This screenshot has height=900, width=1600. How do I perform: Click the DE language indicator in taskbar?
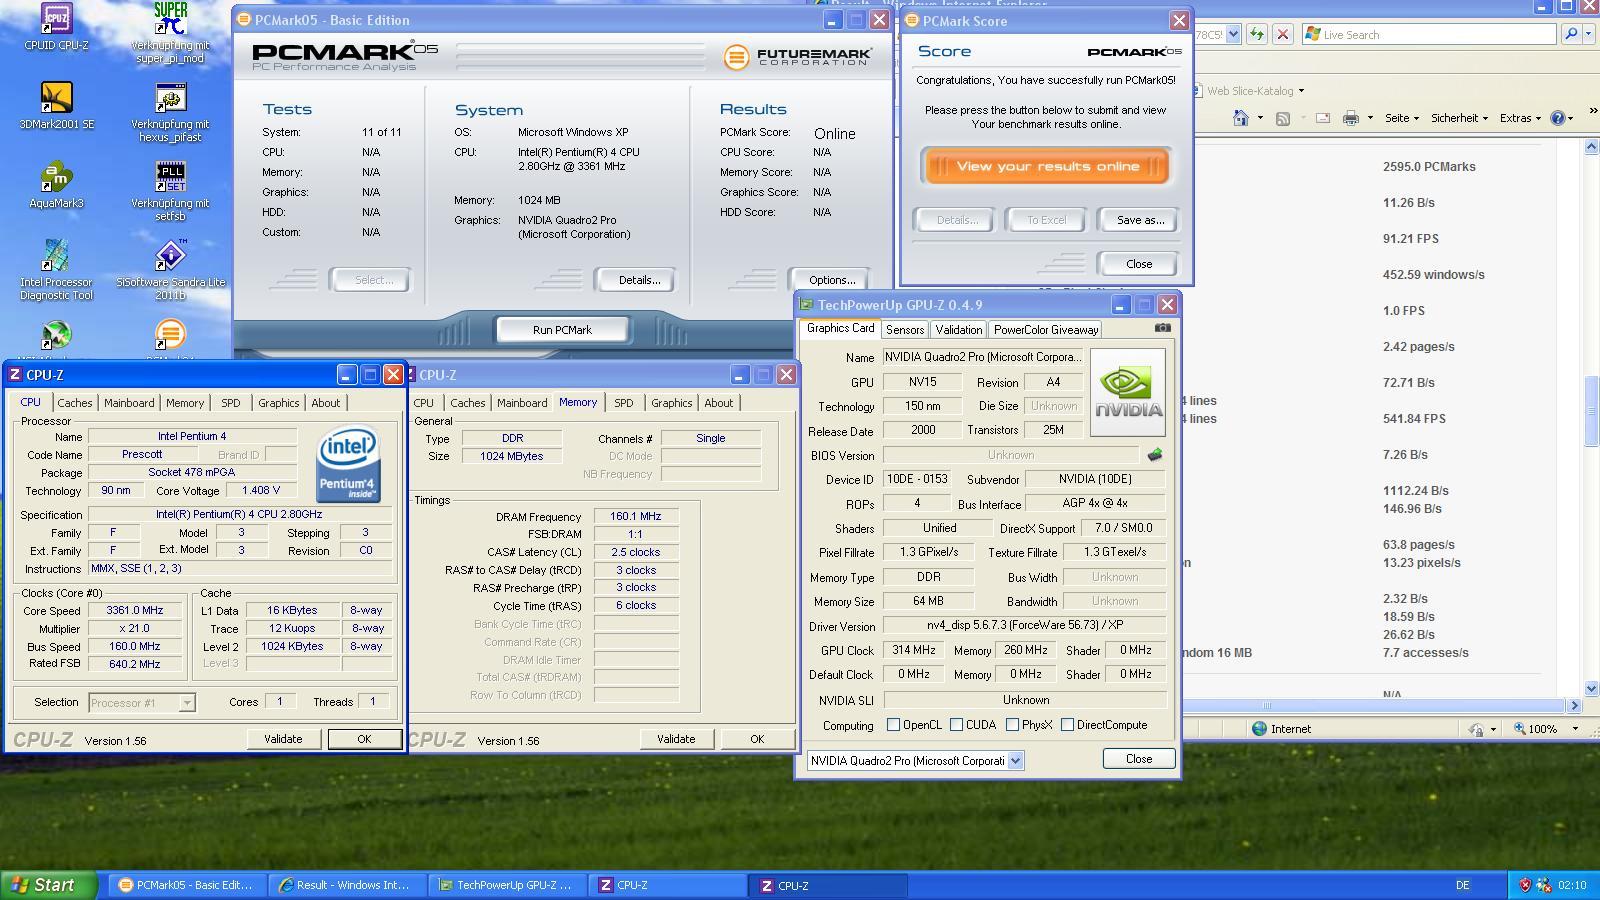point(1462,885)
